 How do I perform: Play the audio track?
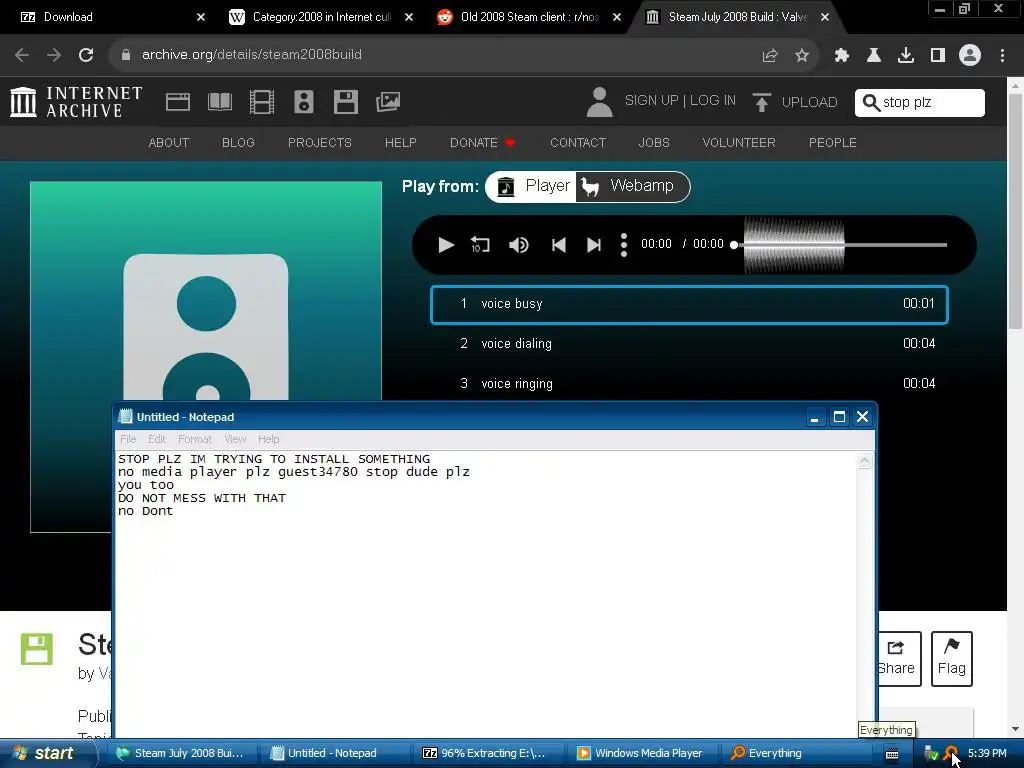(x=445, y=245)
